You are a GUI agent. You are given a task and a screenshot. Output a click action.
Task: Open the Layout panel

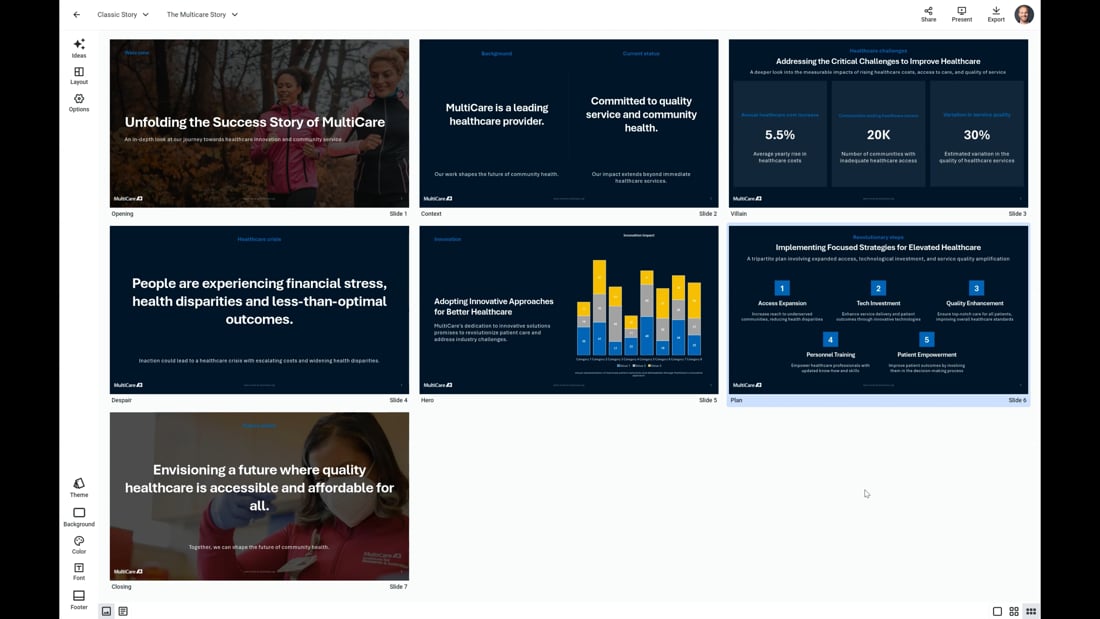(78, 75)
